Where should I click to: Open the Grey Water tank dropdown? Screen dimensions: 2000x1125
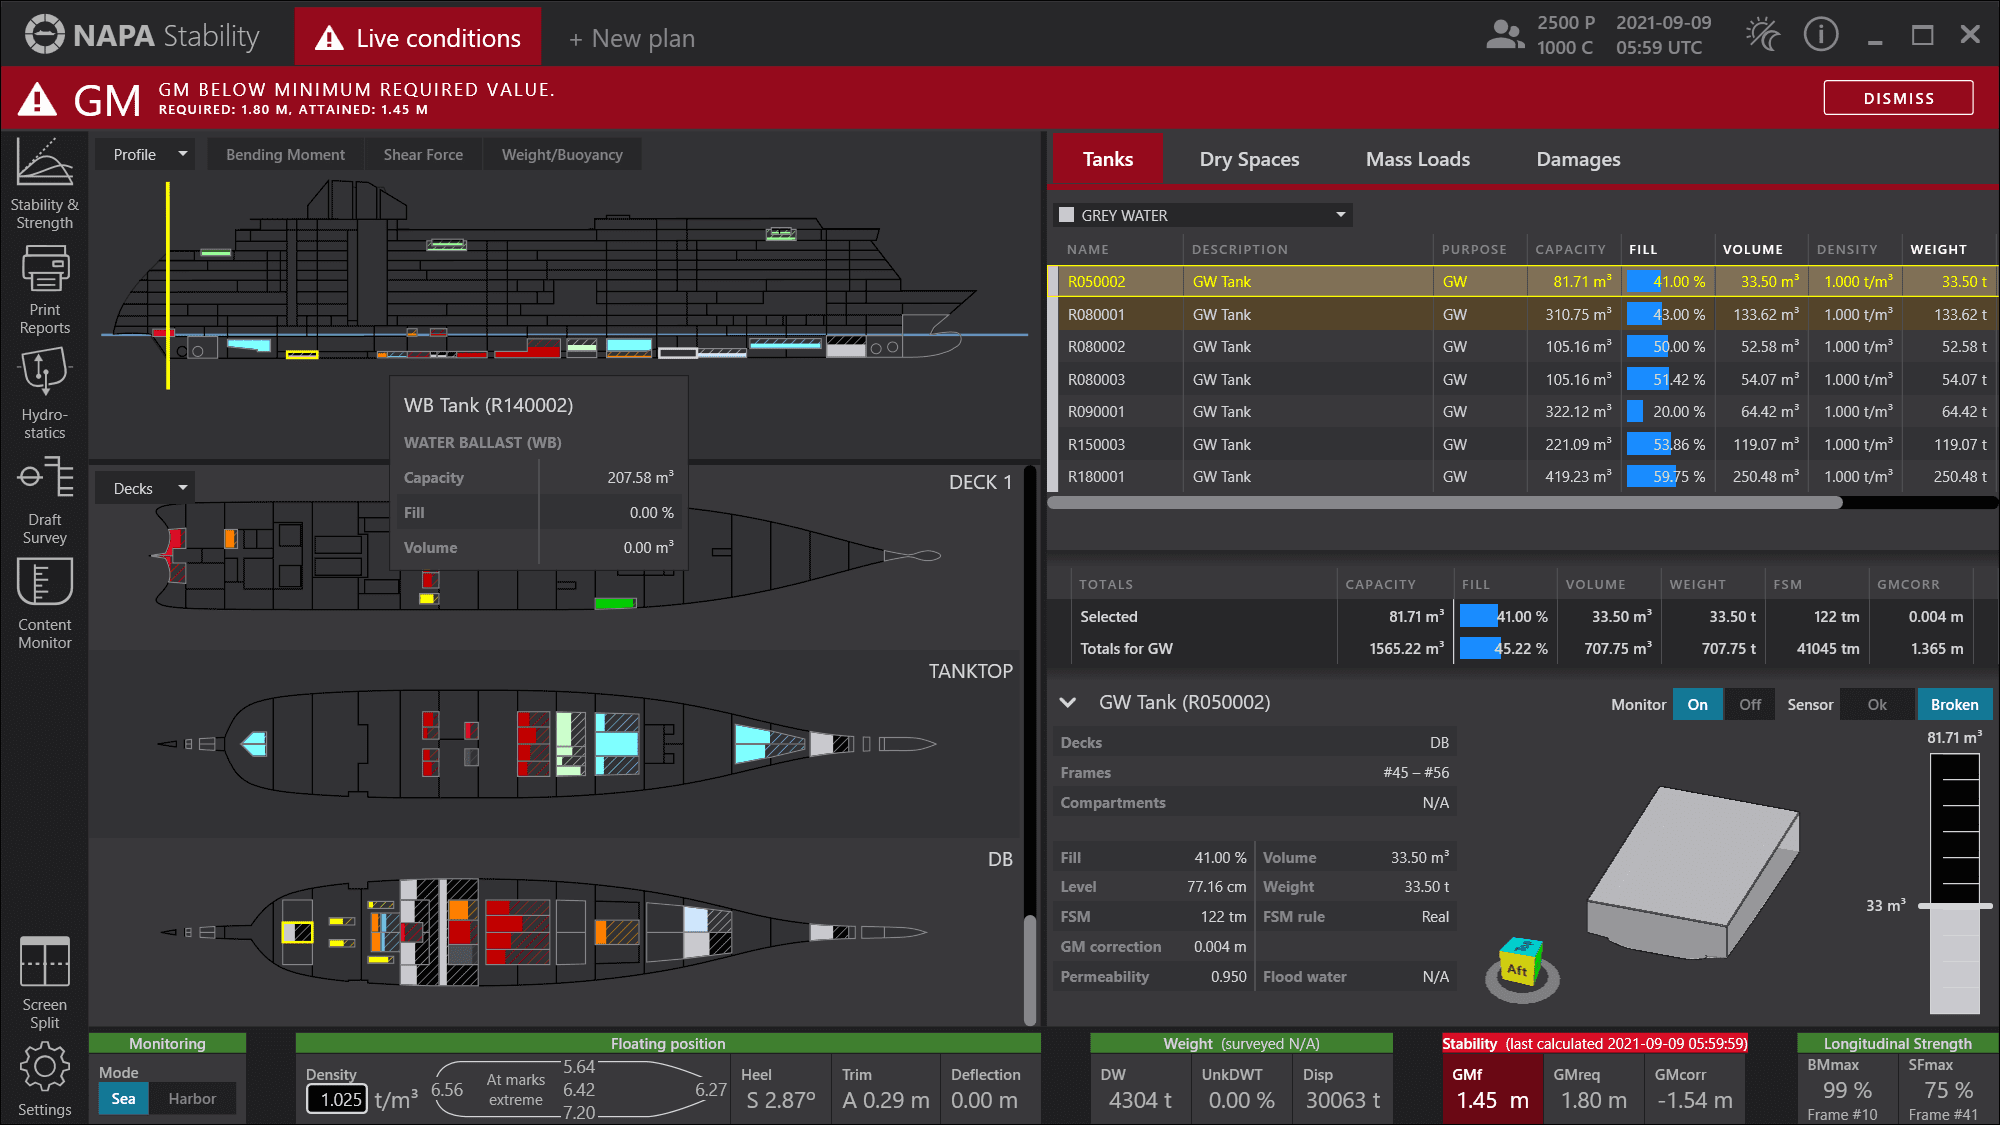[1339, 214]
